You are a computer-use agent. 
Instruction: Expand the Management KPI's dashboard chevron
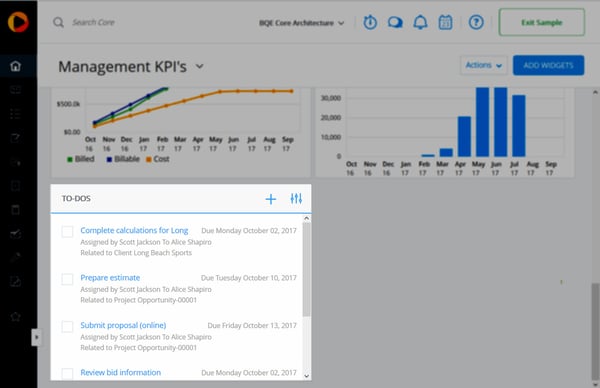pyautogui.click(x=199, y=66)
